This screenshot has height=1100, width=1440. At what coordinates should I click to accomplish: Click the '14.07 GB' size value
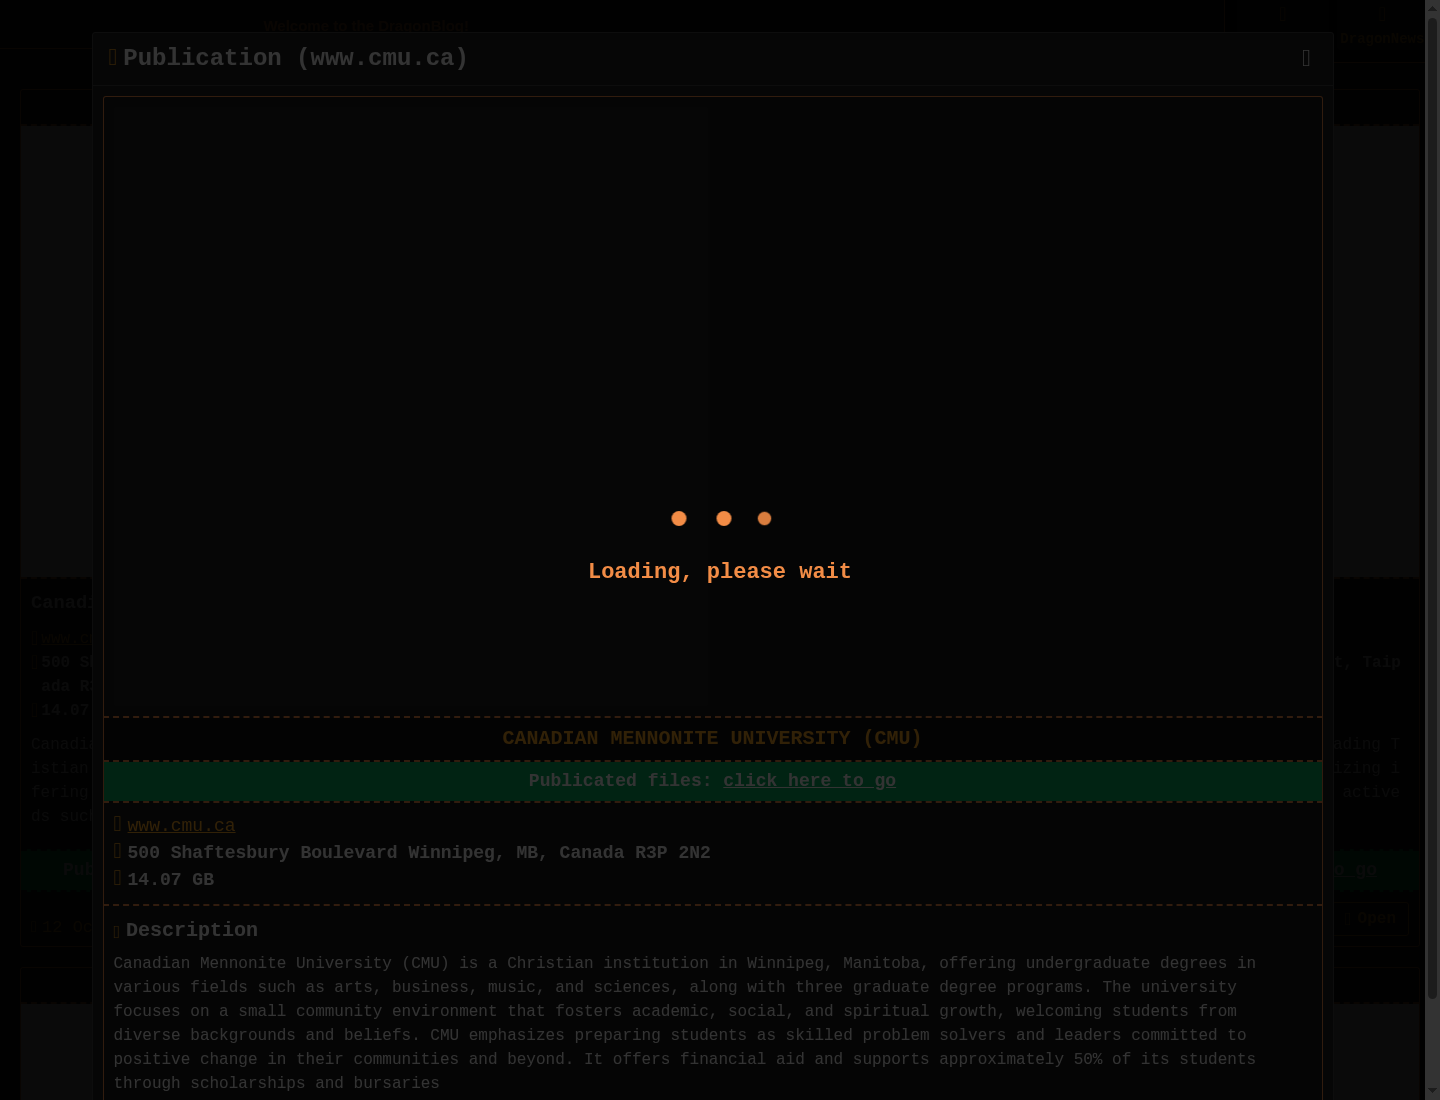pos(171,879)
